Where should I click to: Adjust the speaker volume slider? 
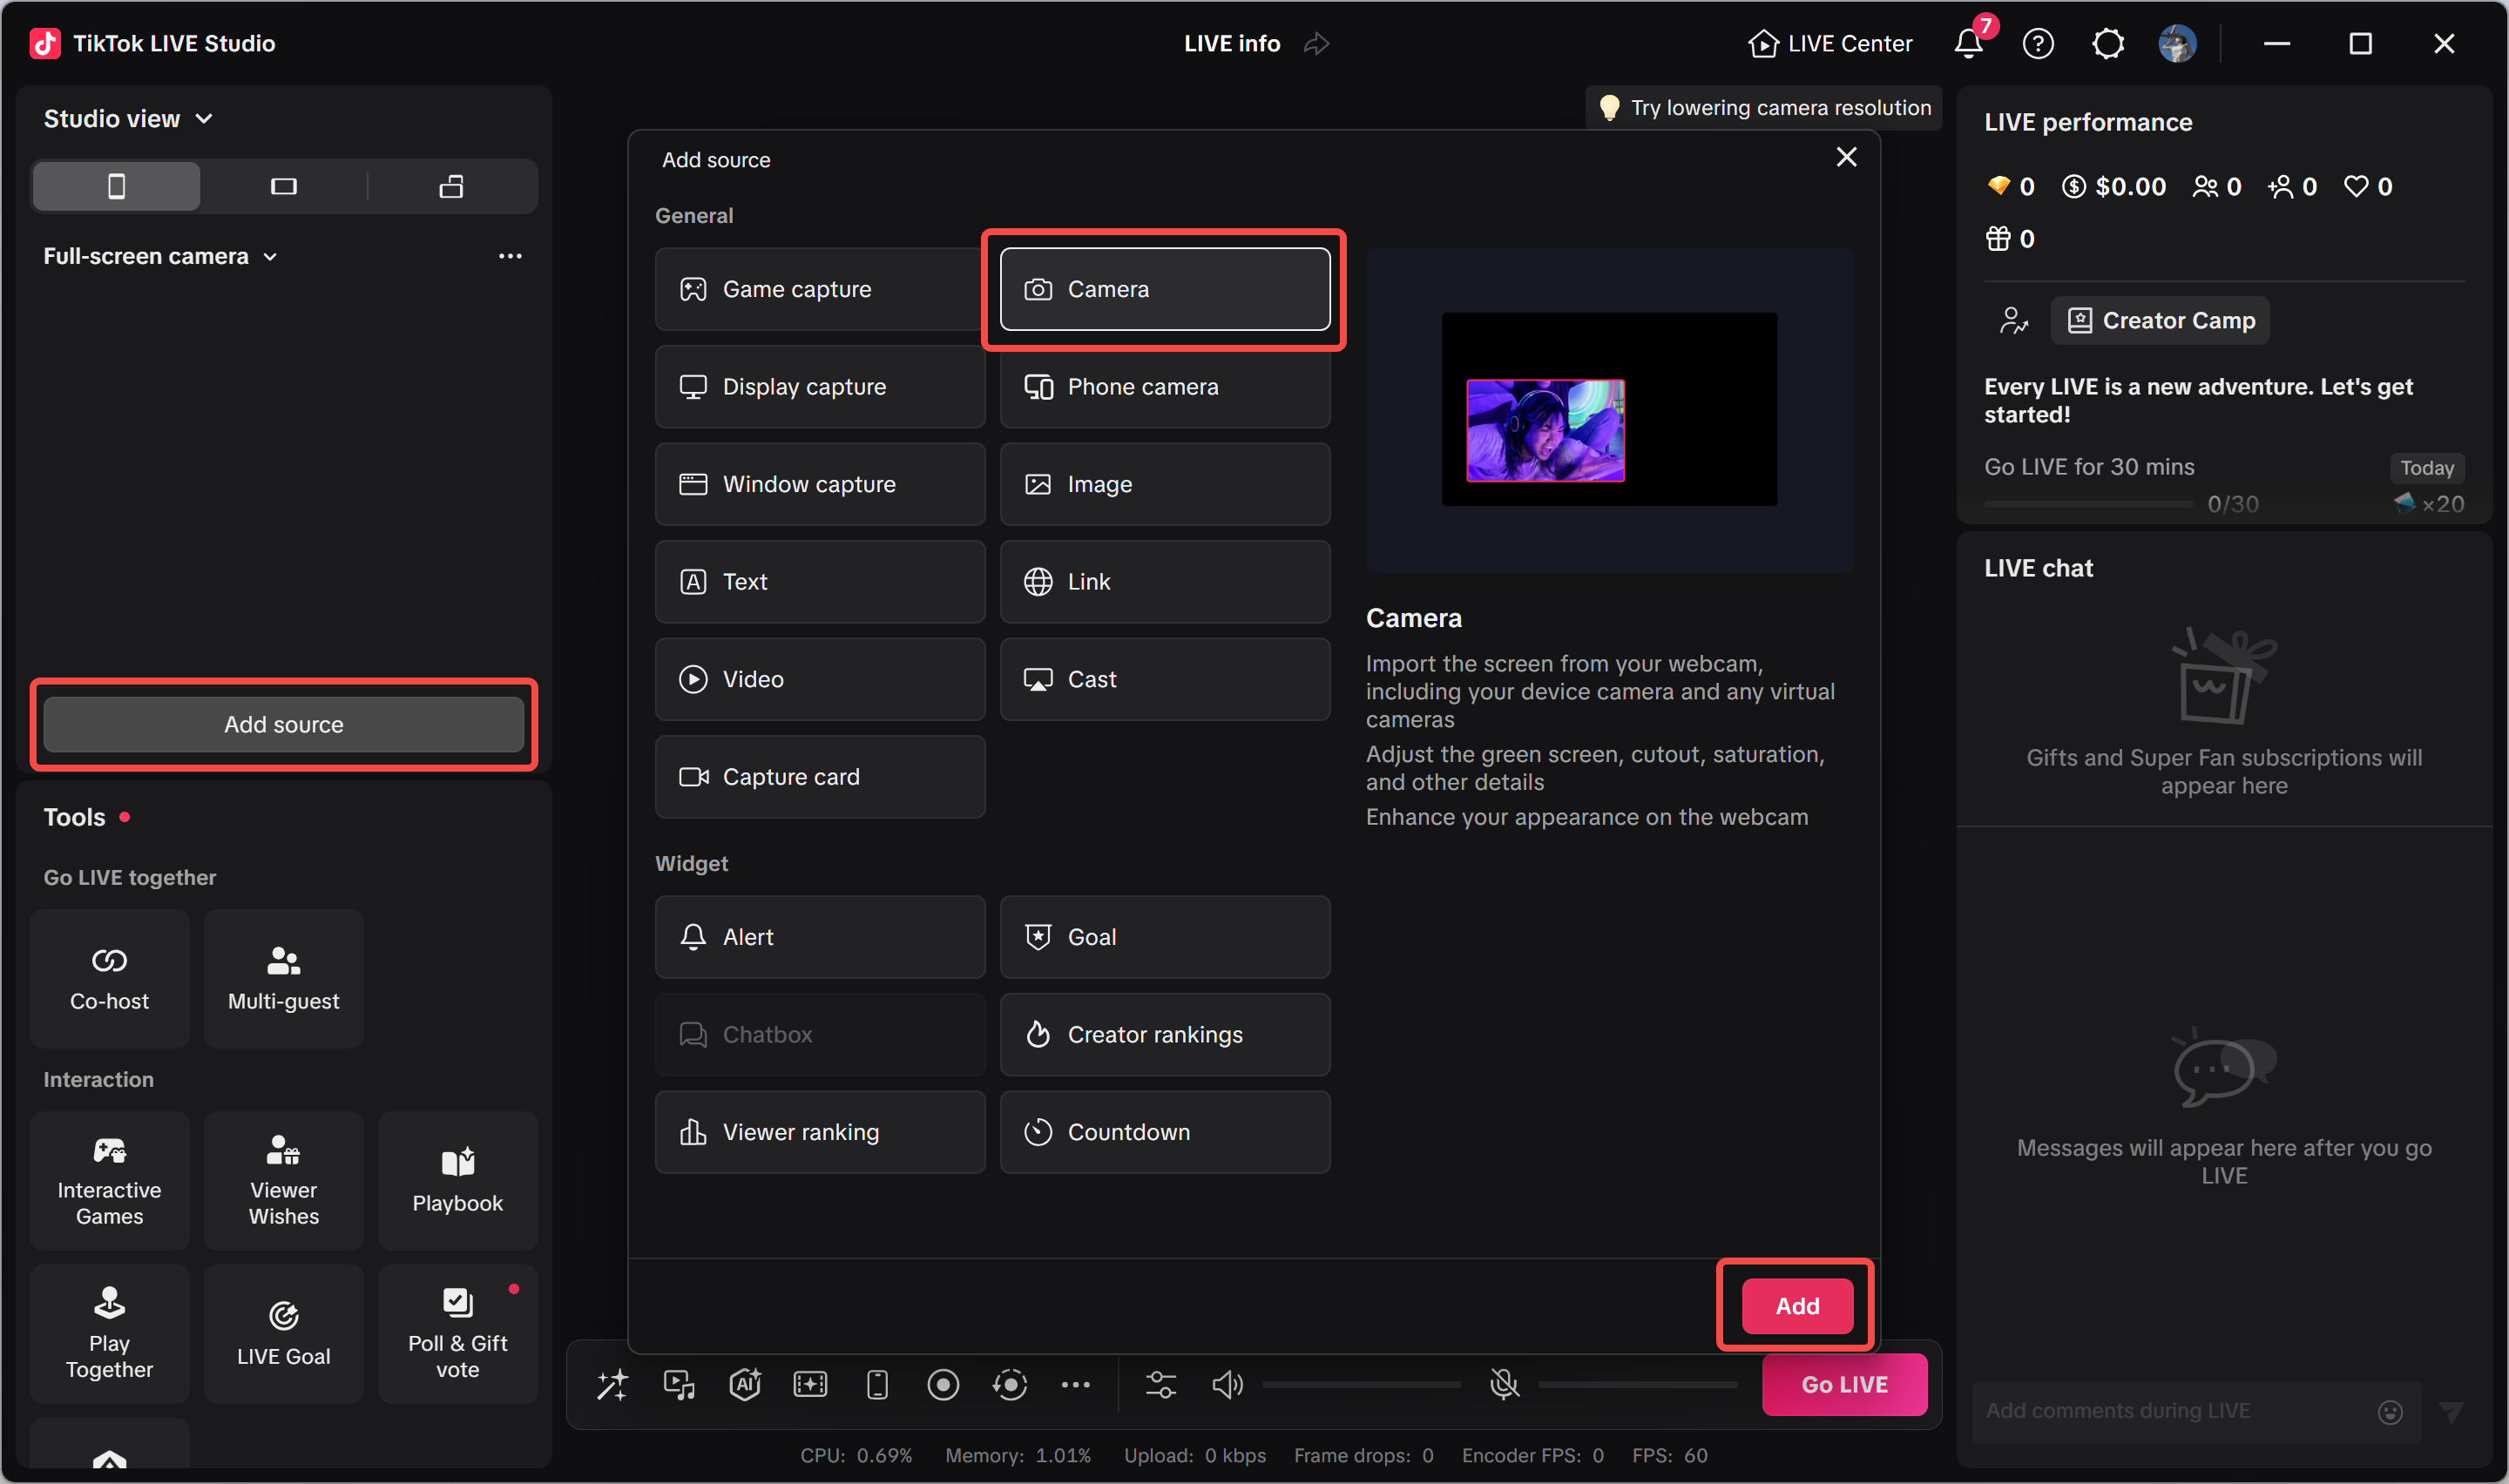click(1361, 1385)
